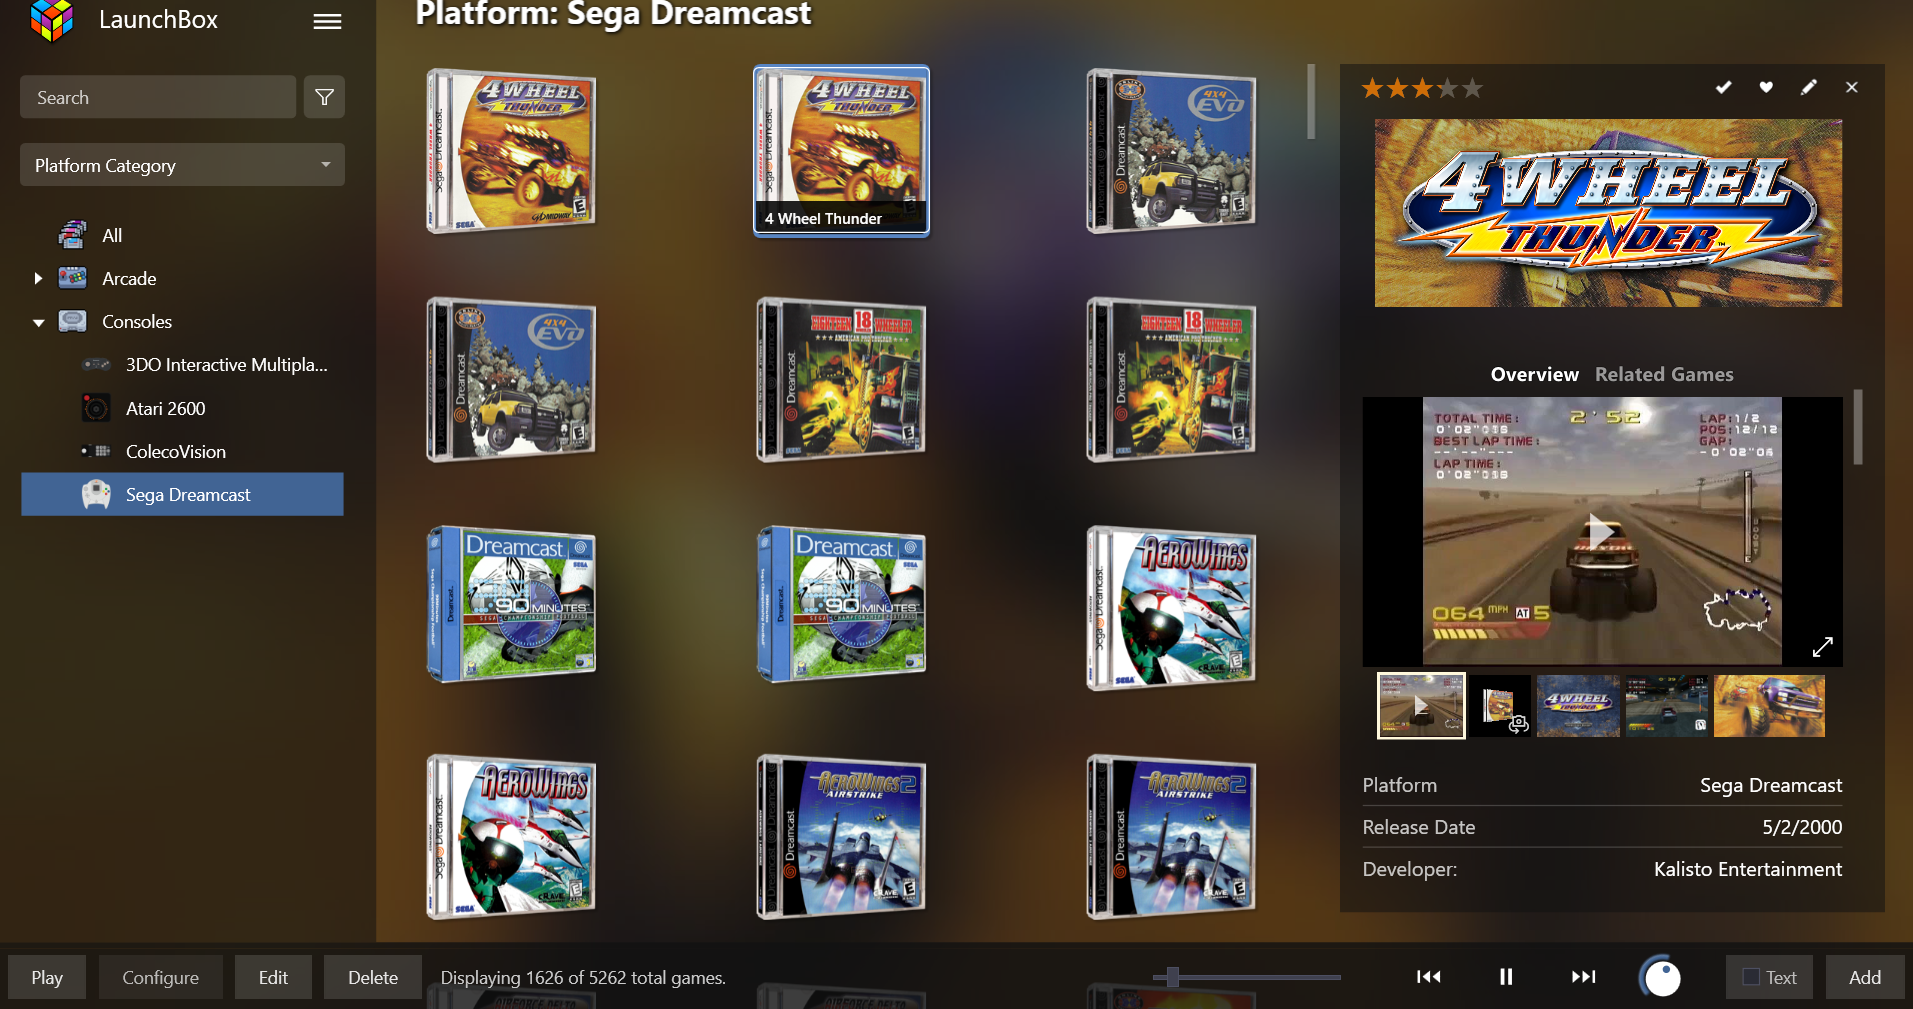This screenshot has width=1913, height=1009.
Task: Click the Add button
Action: (x=1864, y=977)
